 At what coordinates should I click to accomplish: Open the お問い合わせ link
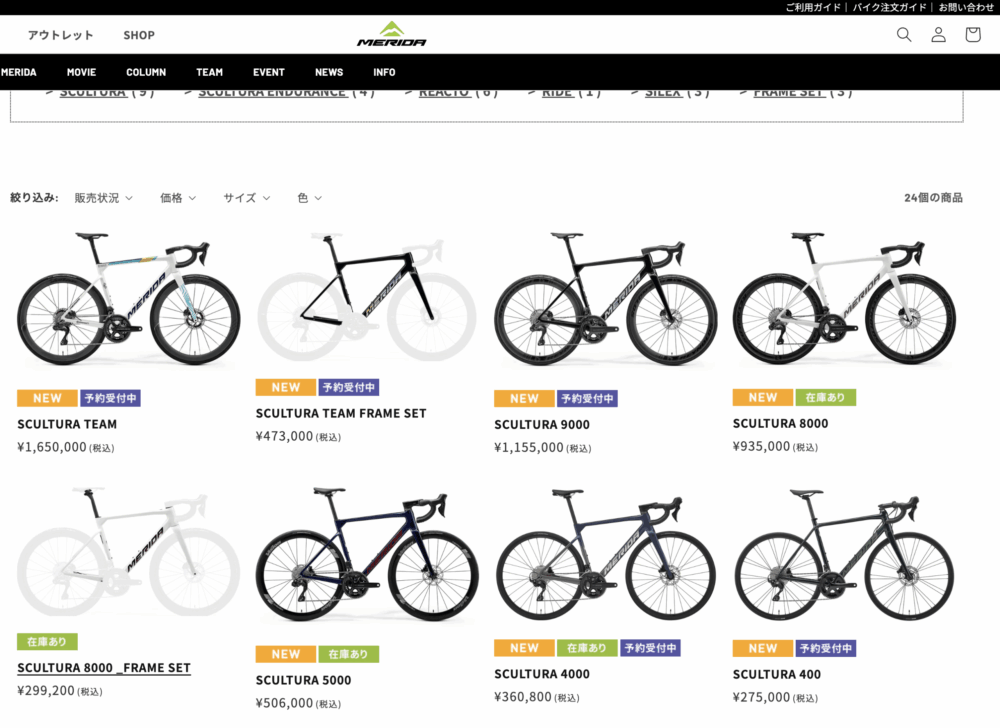click(x=966, y=7)
